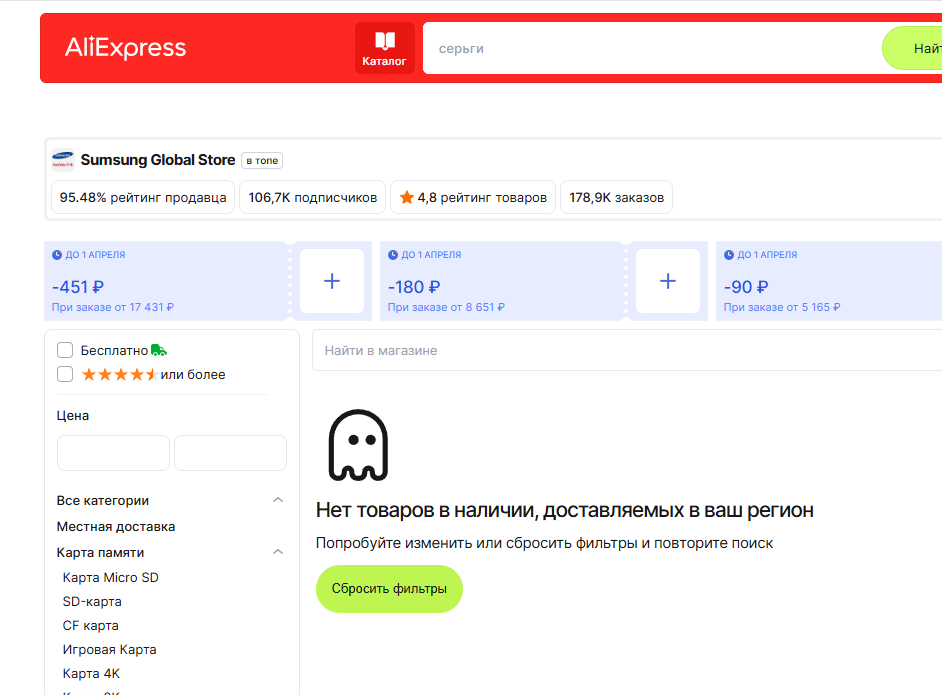Choose the CF карта category
This screenshot has width=942, height=695.
[x=91, y=625]
